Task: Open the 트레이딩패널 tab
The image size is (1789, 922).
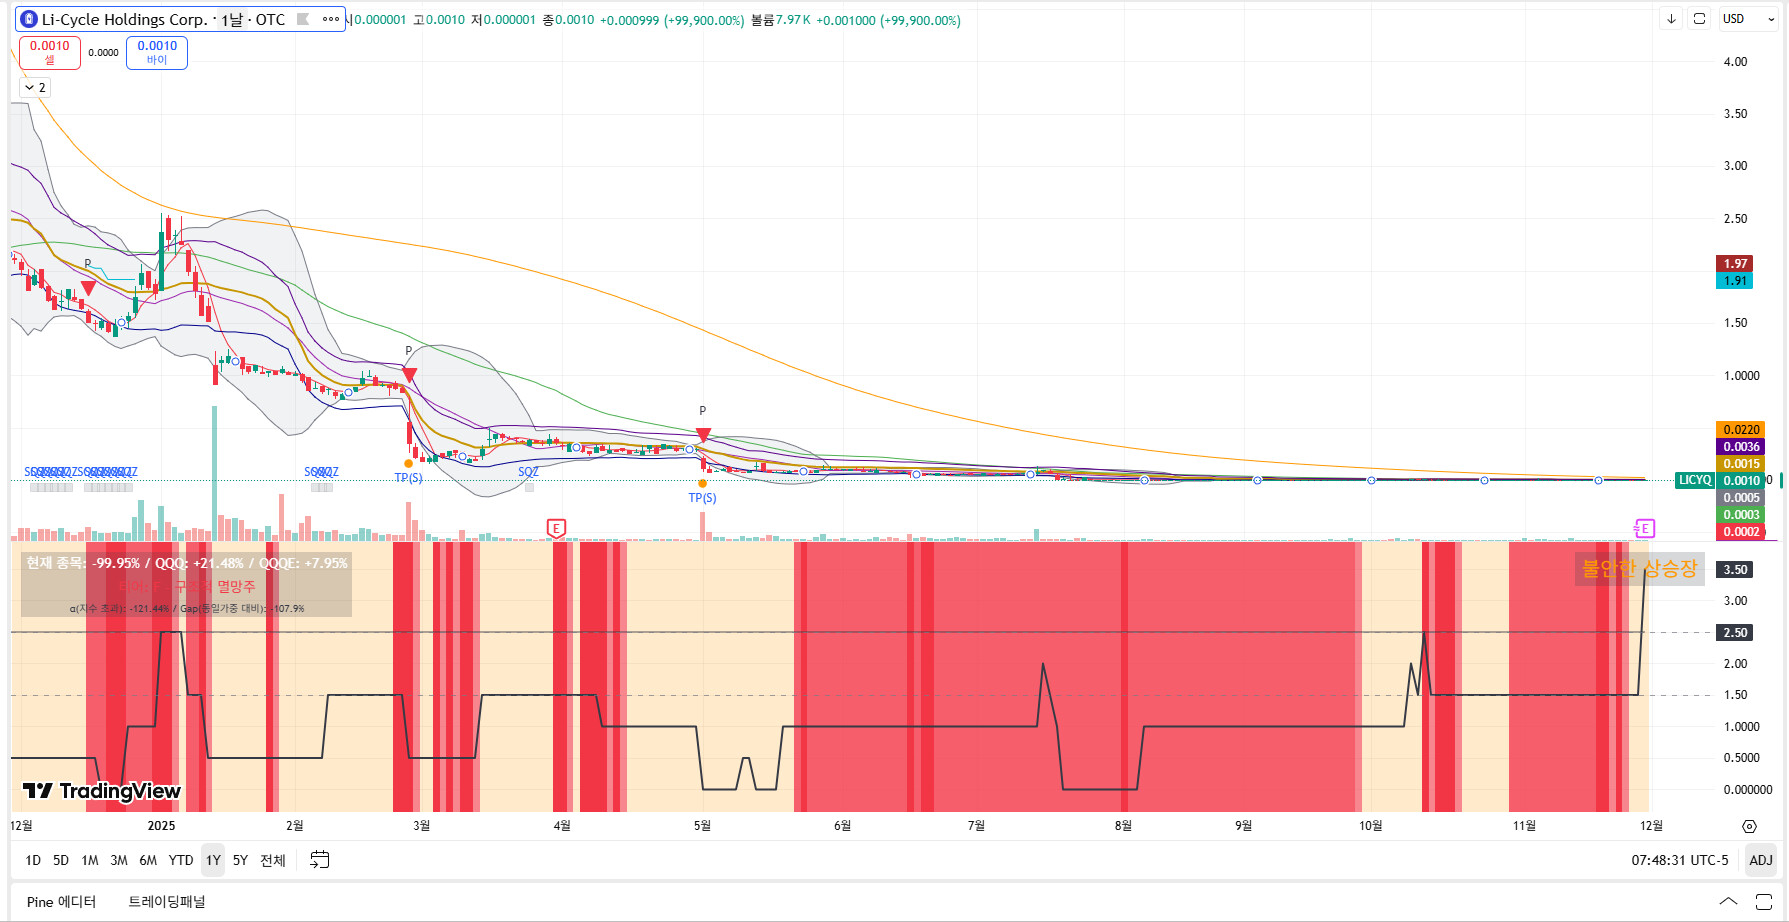Action: (167, 902)
